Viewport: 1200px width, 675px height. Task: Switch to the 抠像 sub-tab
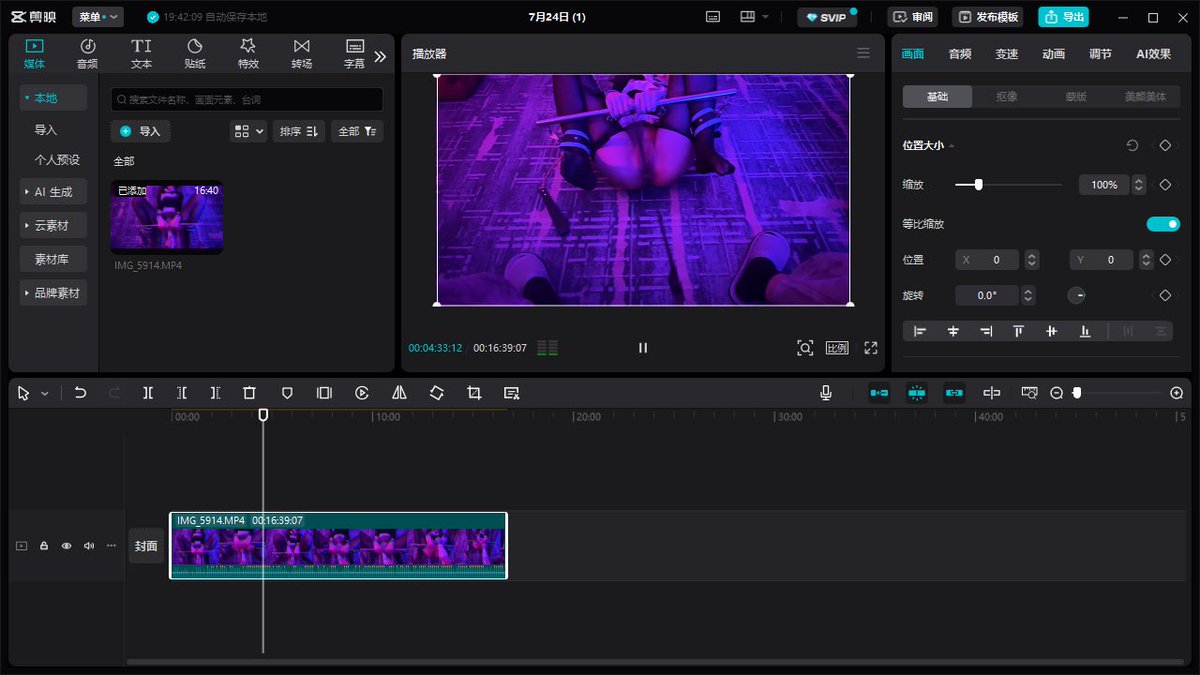coord(1007,97)
